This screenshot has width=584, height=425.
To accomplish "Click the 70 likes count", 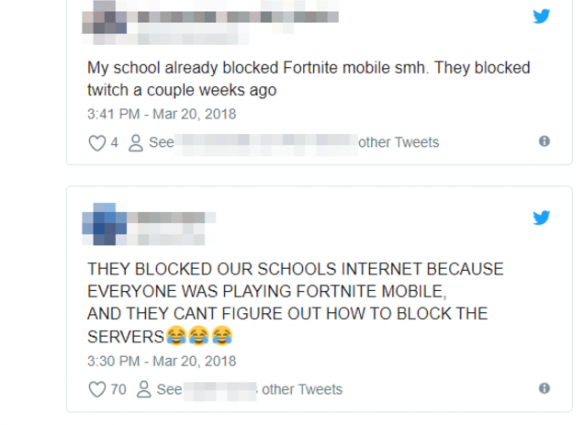I will (118, 390).
